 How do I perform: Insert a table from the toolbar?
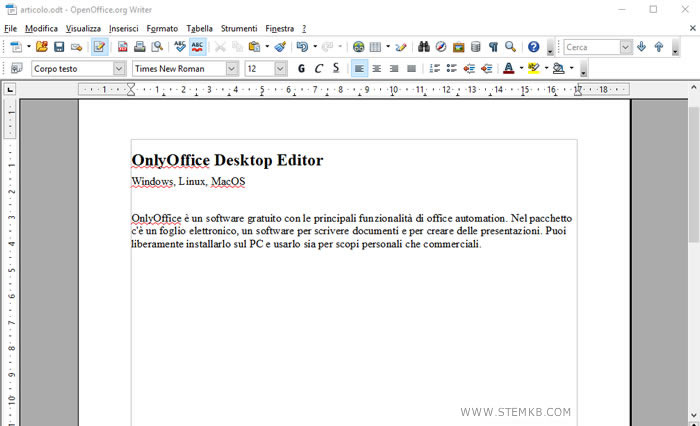pos(375,47)
